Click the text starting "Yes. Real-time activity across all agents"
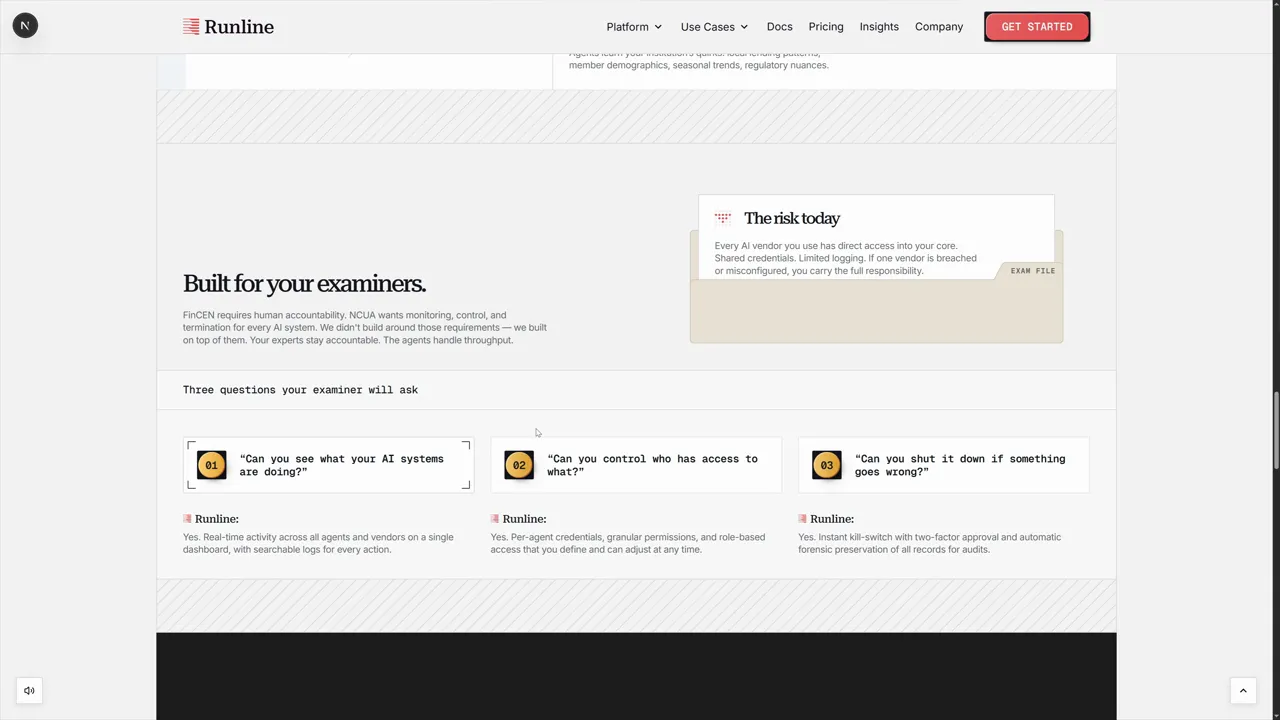The height and width of the screenshot is (720, 1280). click(318, 543)
